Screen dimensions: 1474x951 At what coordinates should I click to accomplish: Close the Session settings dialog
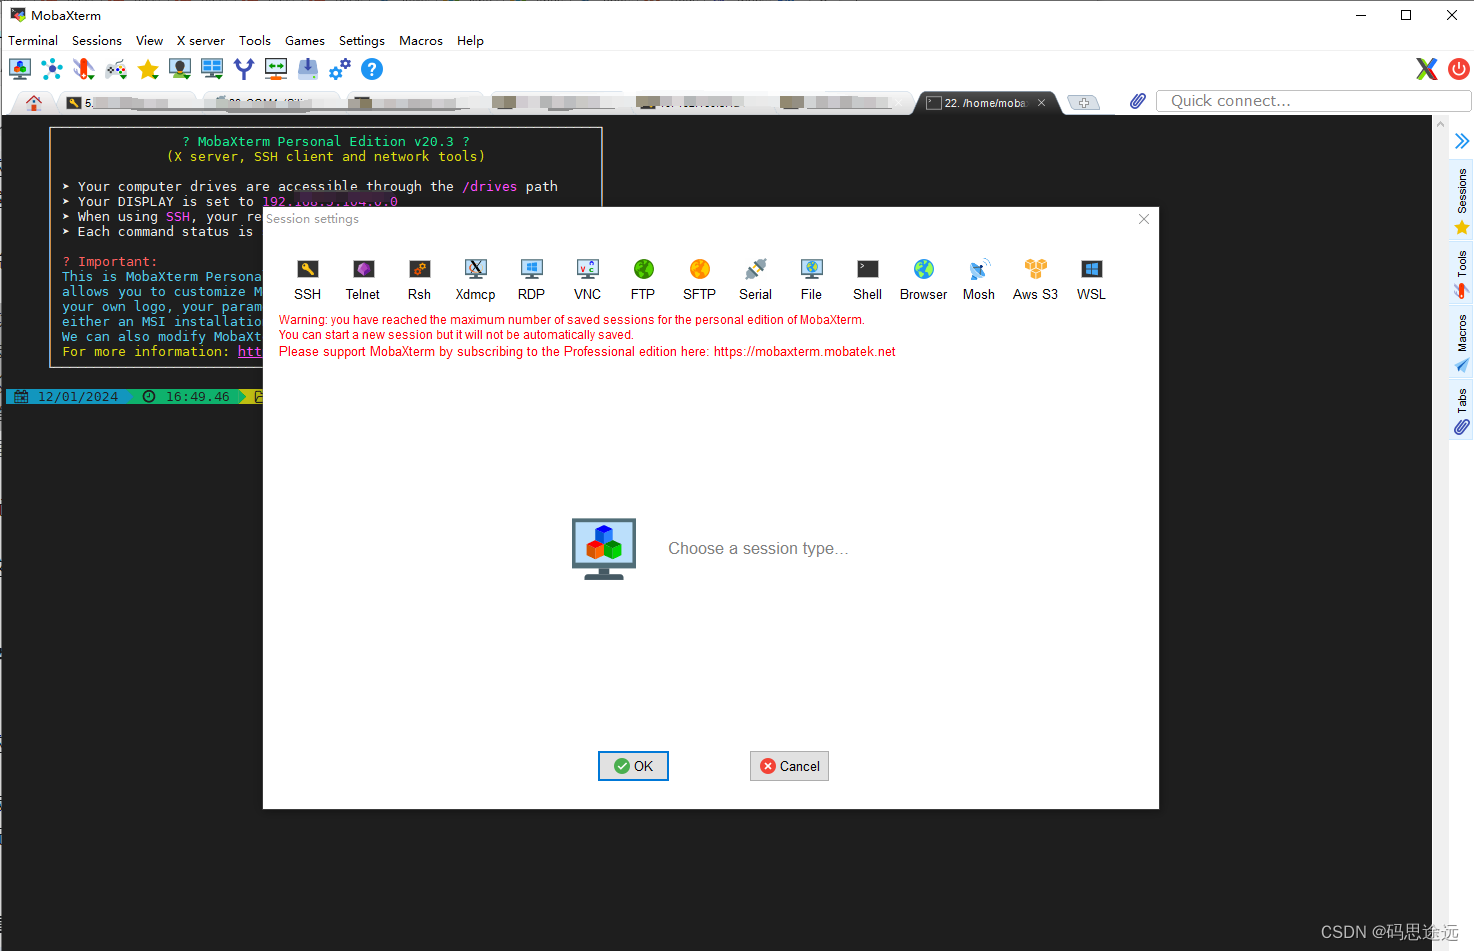[x=1144, y=219]
